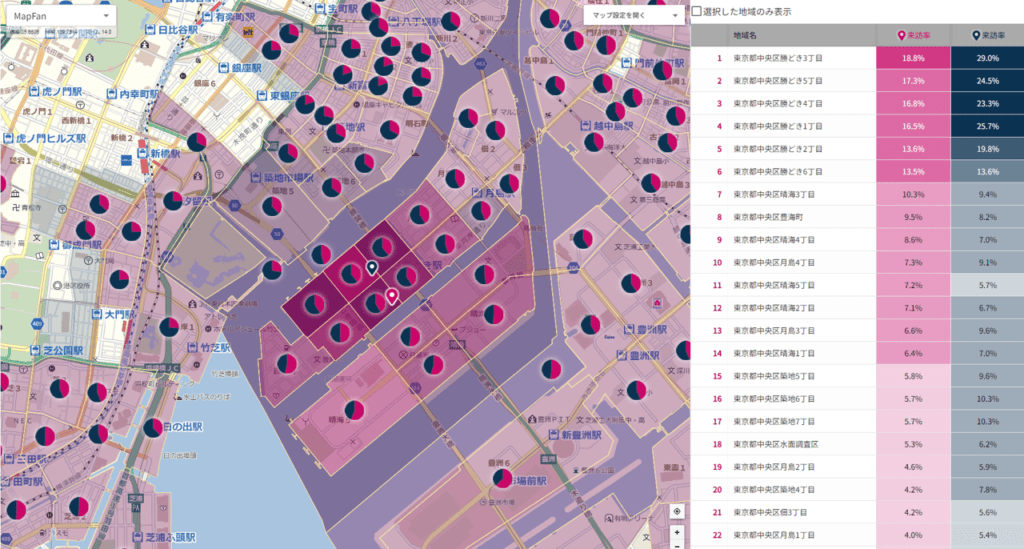Image resolution: width=1024 pixels, height=549 pixels.
Task: Sort by pink 来訪率 column header
Action: click(913, 35)
